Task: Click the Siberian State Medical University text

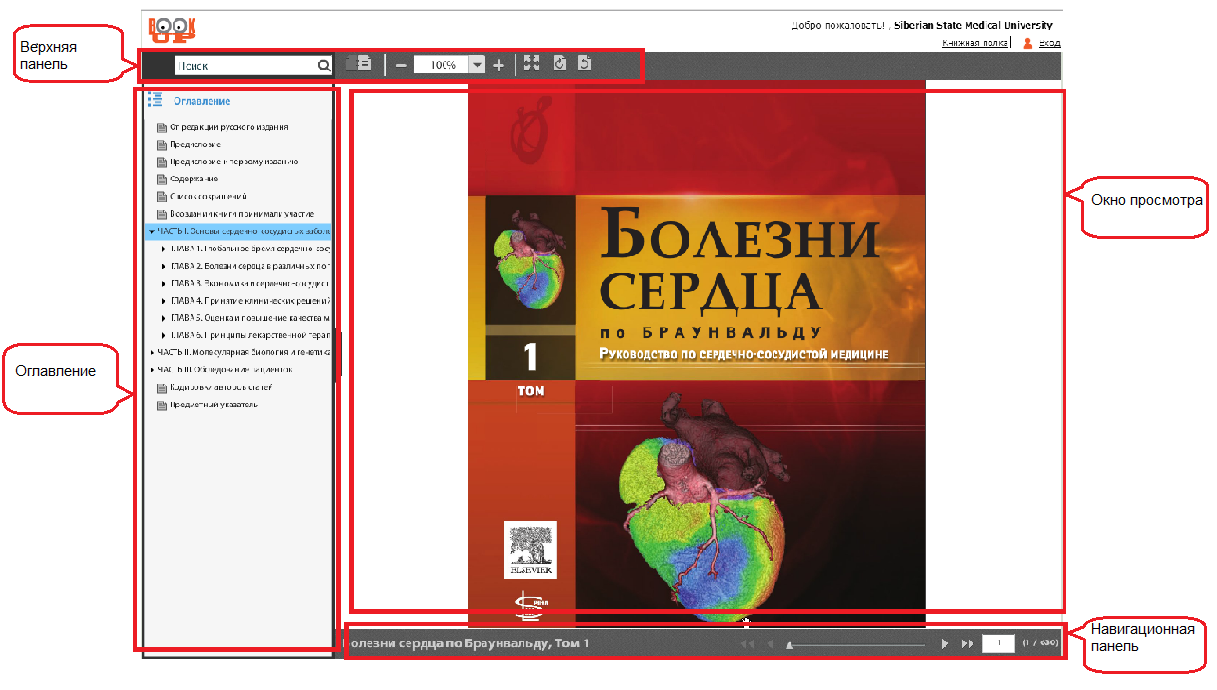Action: [x=973, y=26]
